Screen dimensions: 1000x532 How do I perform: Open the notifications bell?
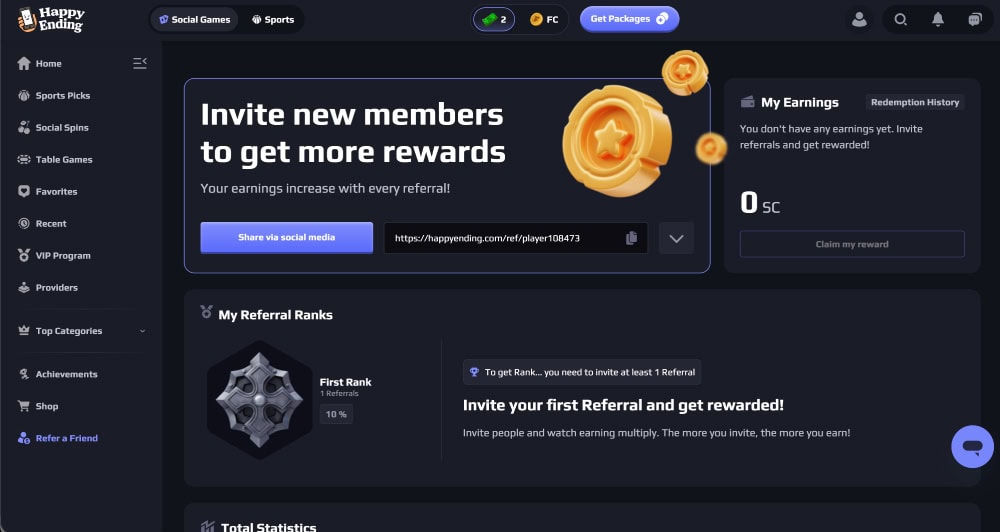pyautogui.click(x=938, y=20)
